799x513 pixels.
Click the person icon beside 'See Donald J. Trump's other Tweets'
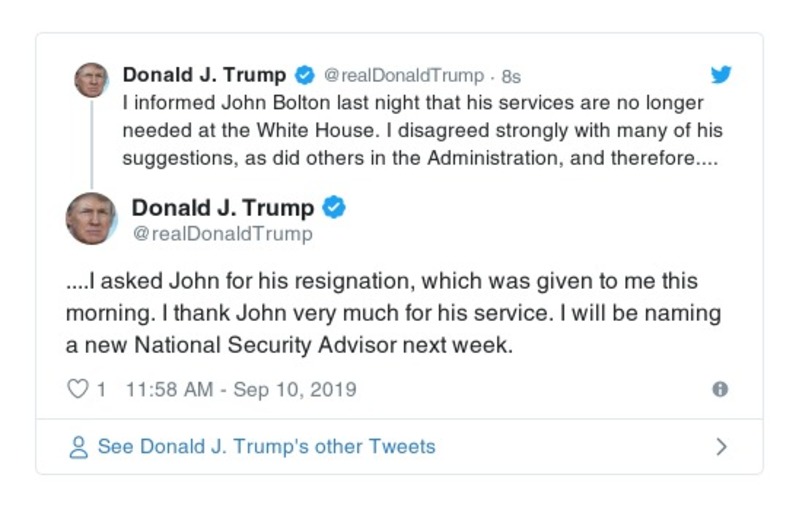point(79,447)
